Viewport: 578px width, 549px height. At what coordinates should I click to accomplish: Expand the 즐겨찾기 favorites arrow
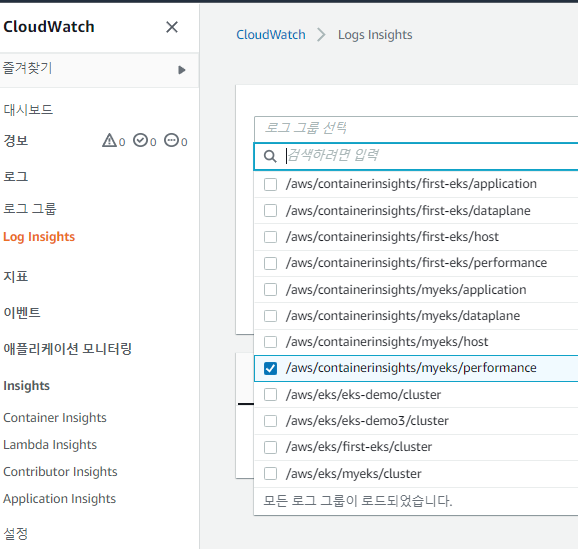[181, 70]
